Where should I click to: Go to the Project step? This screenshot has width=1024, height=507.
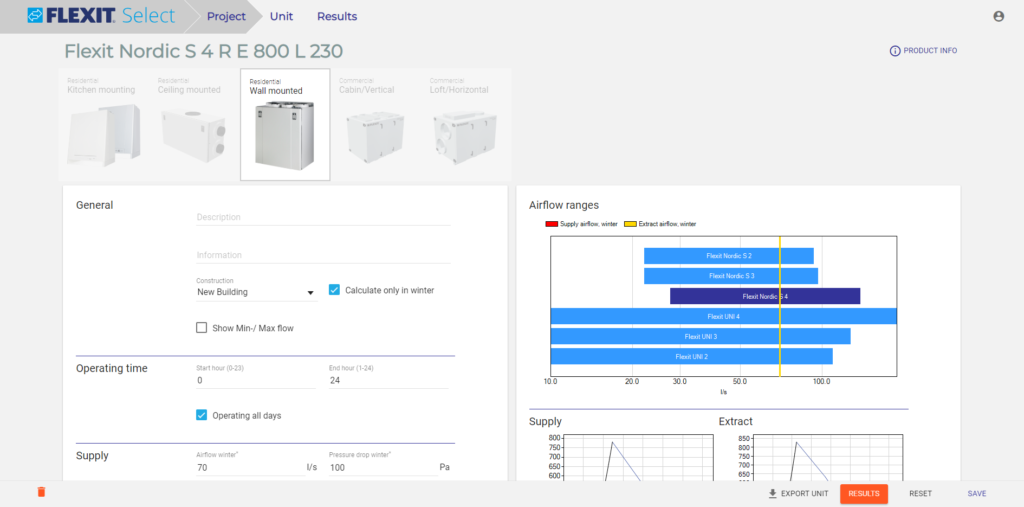[x=226, y=16]
